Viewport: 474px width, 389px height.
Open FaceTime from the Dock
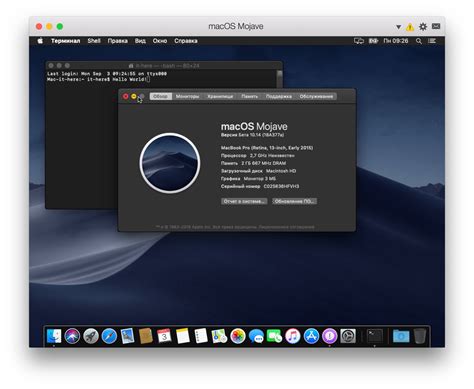274,336
